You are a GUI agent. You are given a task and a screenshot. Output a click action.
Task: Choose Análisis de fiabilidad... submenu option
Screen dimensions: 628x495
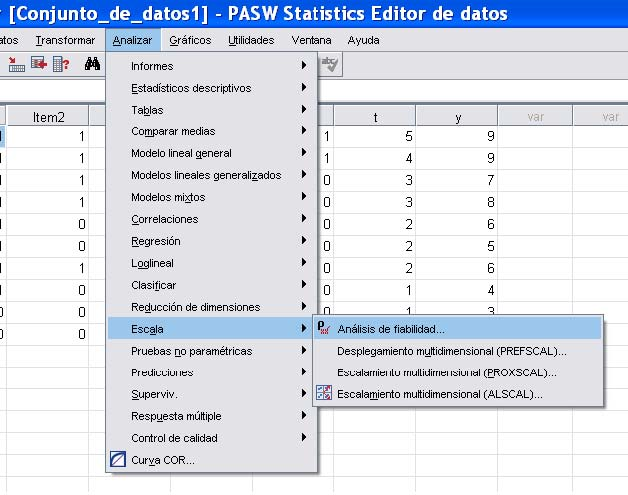[458, 328]
